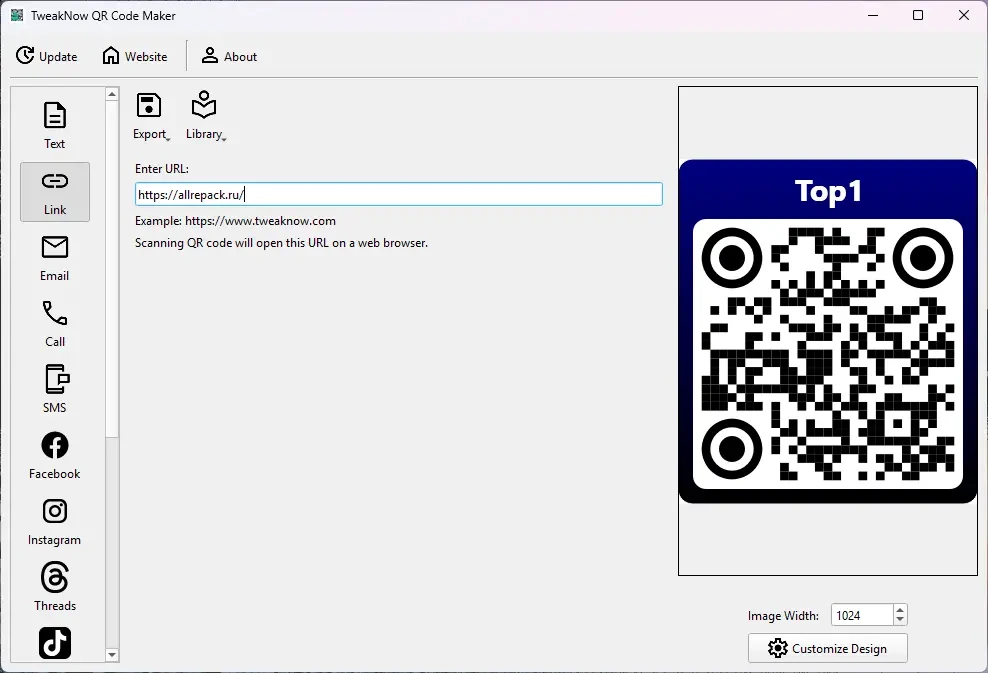Screen dimensions: 988x673
Task: Click the 'Scanning QR code will open' text
Action: [281, 243]
